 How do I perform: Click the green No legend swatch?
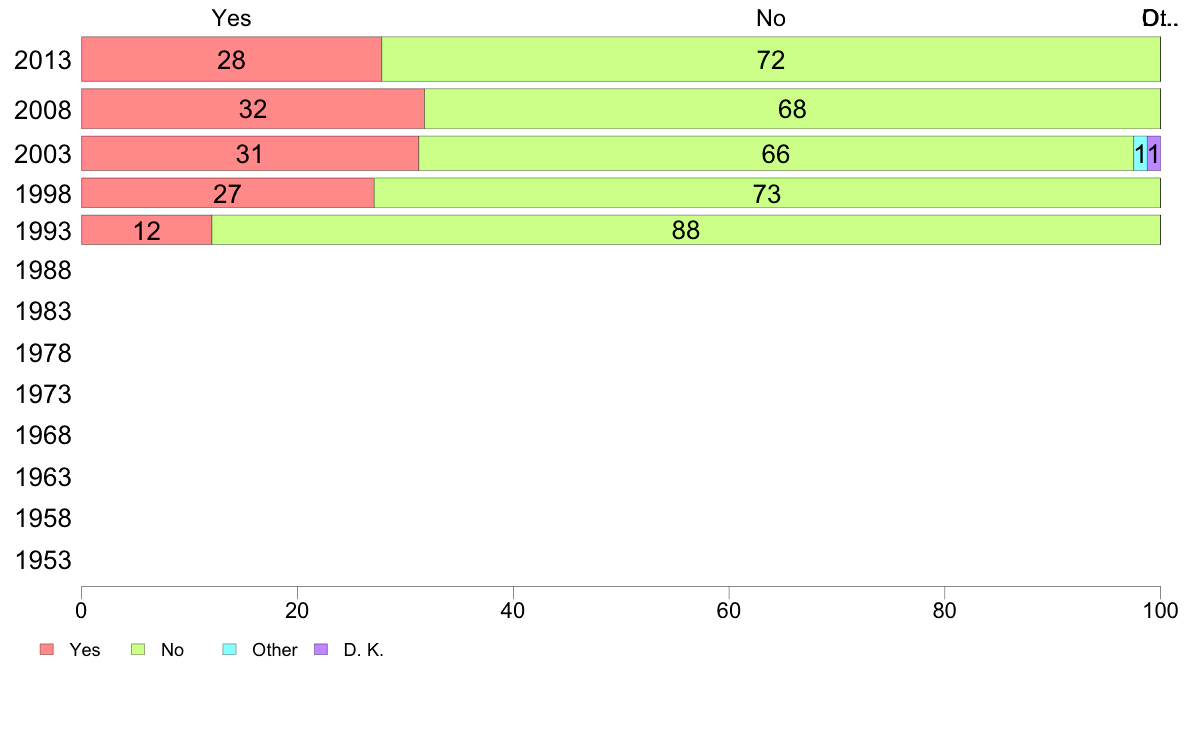138,649
